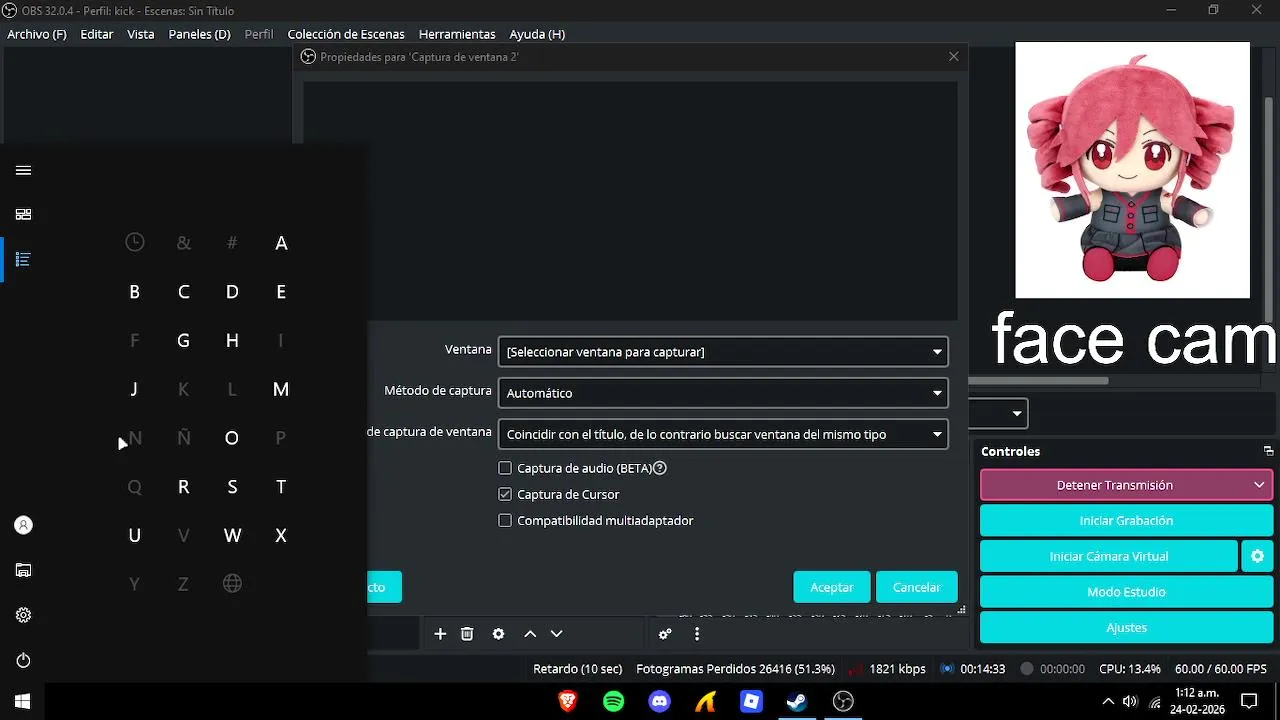Open Colección de Escenas menu
The height and width of the screenshot is (720, 1280).
coord(346,34)
